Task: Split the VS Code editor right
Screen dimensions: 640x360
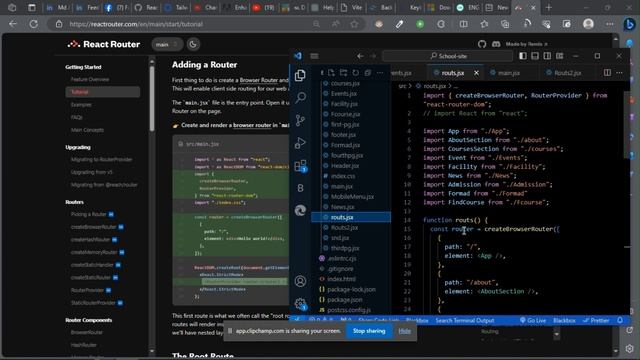Action: click(x=607, y=73)
